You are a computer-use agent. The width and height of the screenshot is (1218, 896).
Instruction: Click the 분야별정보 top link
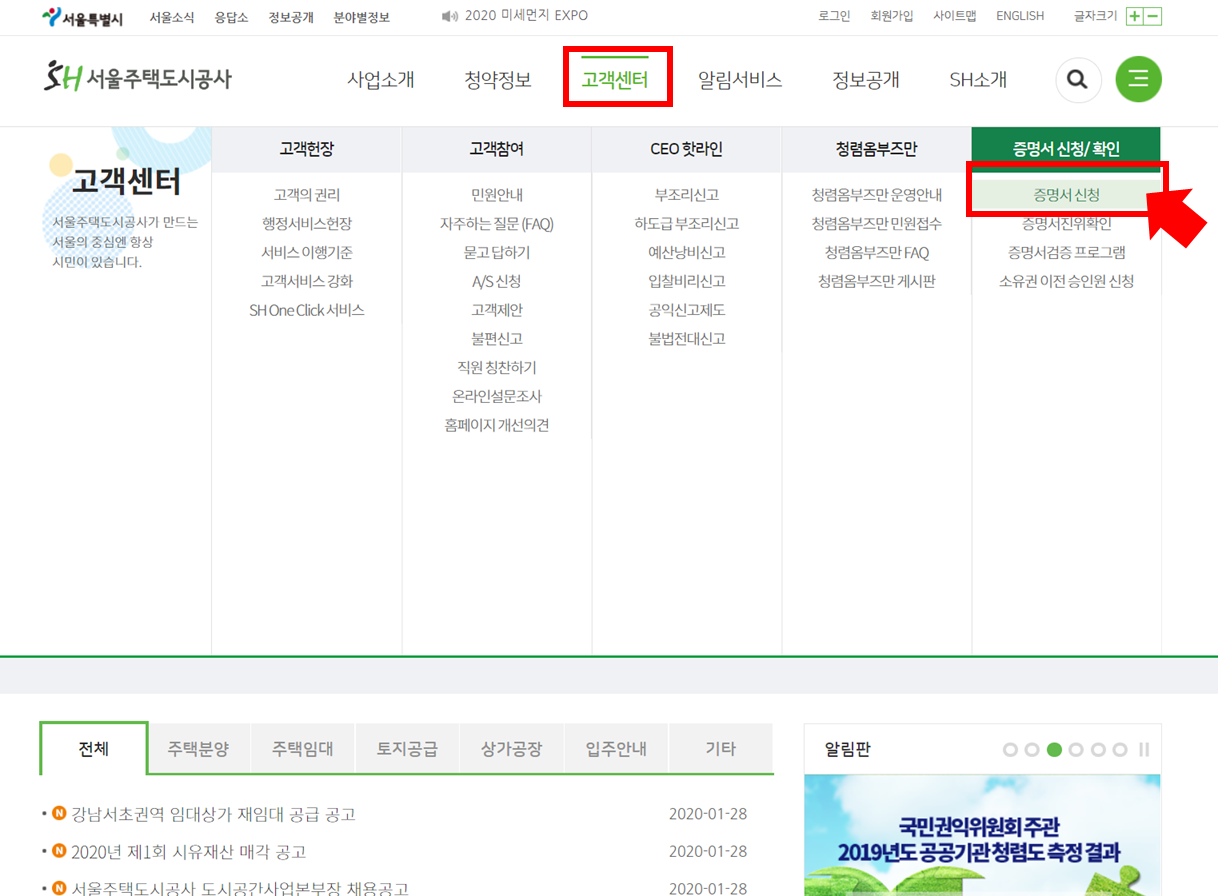point(362,17)
